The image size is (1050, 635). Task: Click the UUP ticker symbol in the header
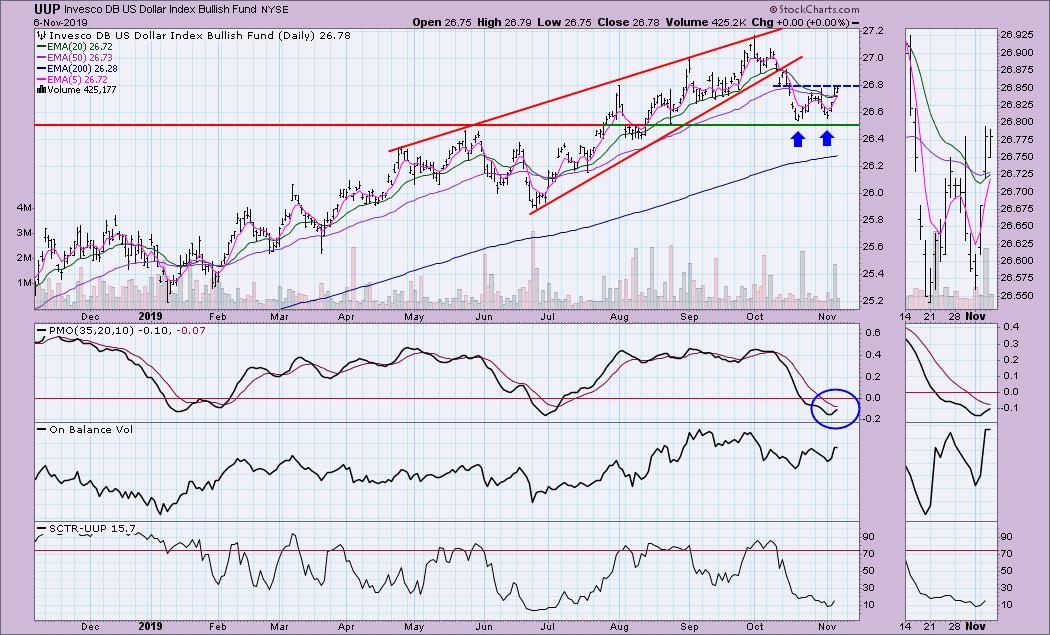[x=47, y=10]
